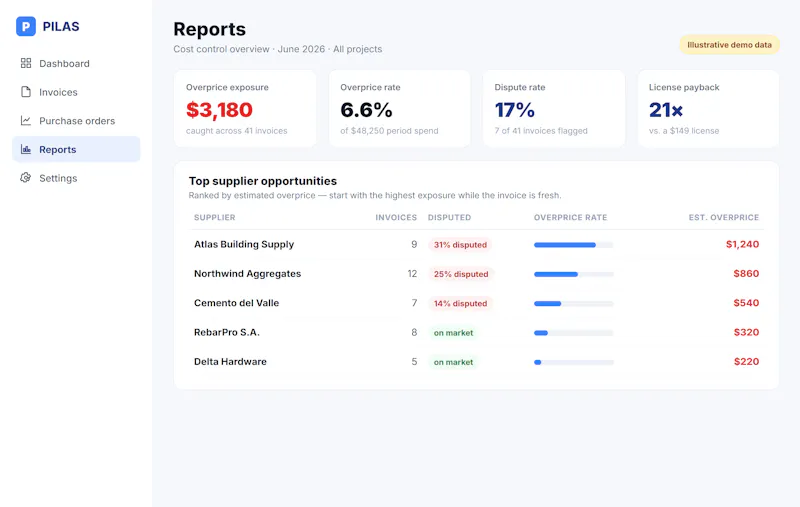800x507 pixels.
Task: Open the Overprice rate 6.6% card
Action: tap(399, 109)
